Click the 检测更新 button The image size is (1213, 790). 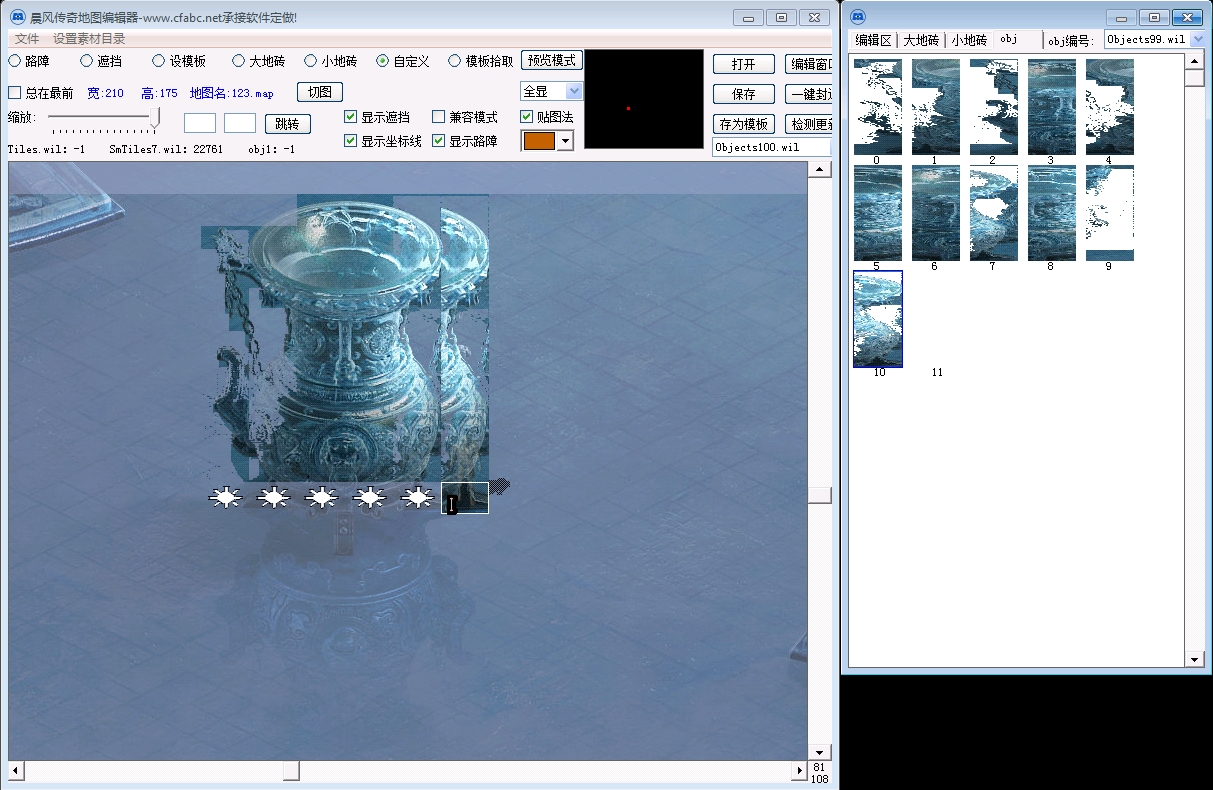809,124
